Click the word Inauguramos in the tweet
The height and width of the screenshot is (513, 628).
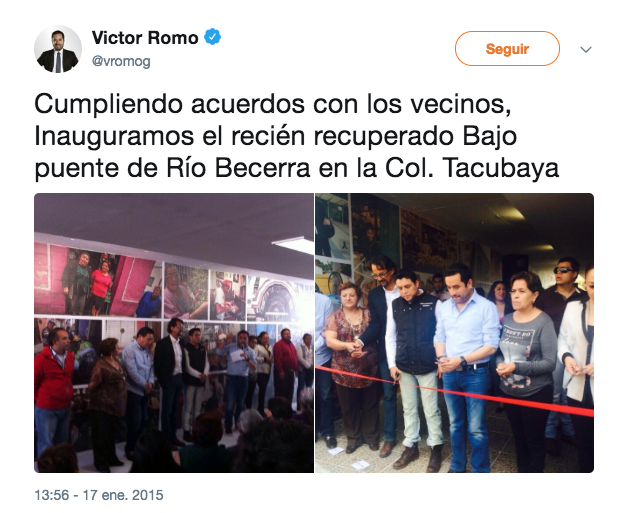coord(114,136)
